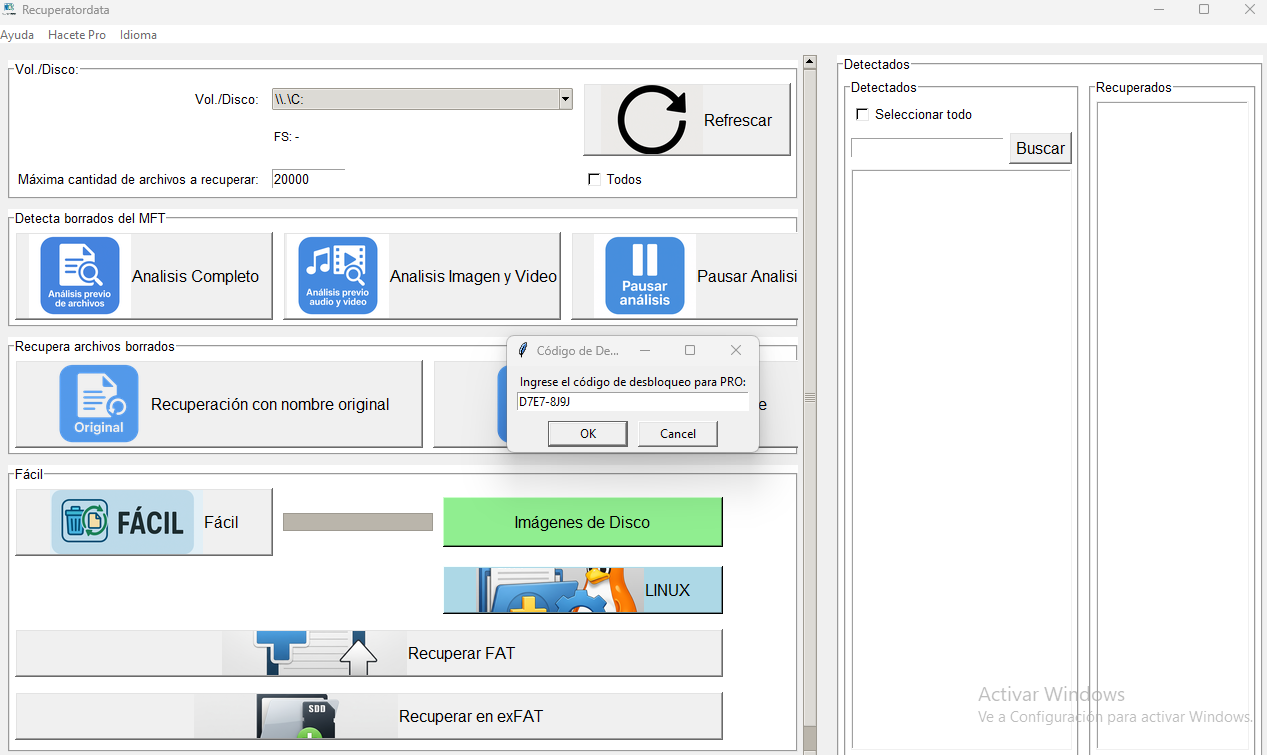Enable the Todos checkbox
Screen dimensions: 1267x755
coord(594,179)
